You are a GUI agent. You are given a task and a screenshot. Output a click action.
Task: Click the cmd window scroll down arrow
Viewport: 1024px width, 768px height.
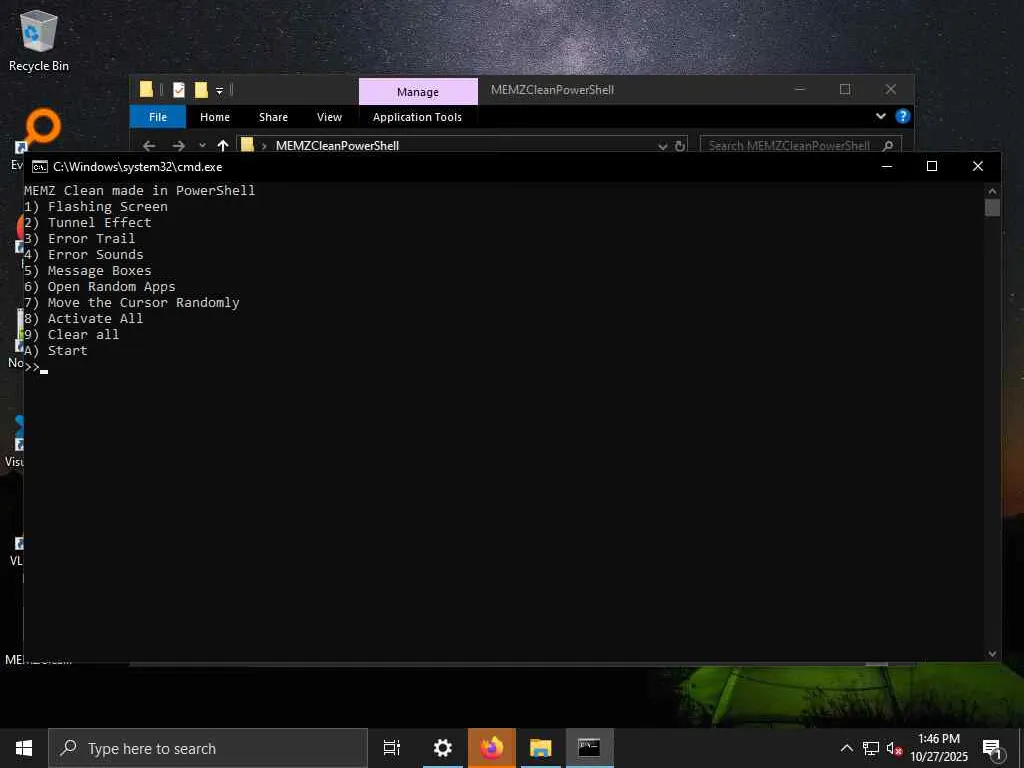[992, 653]
